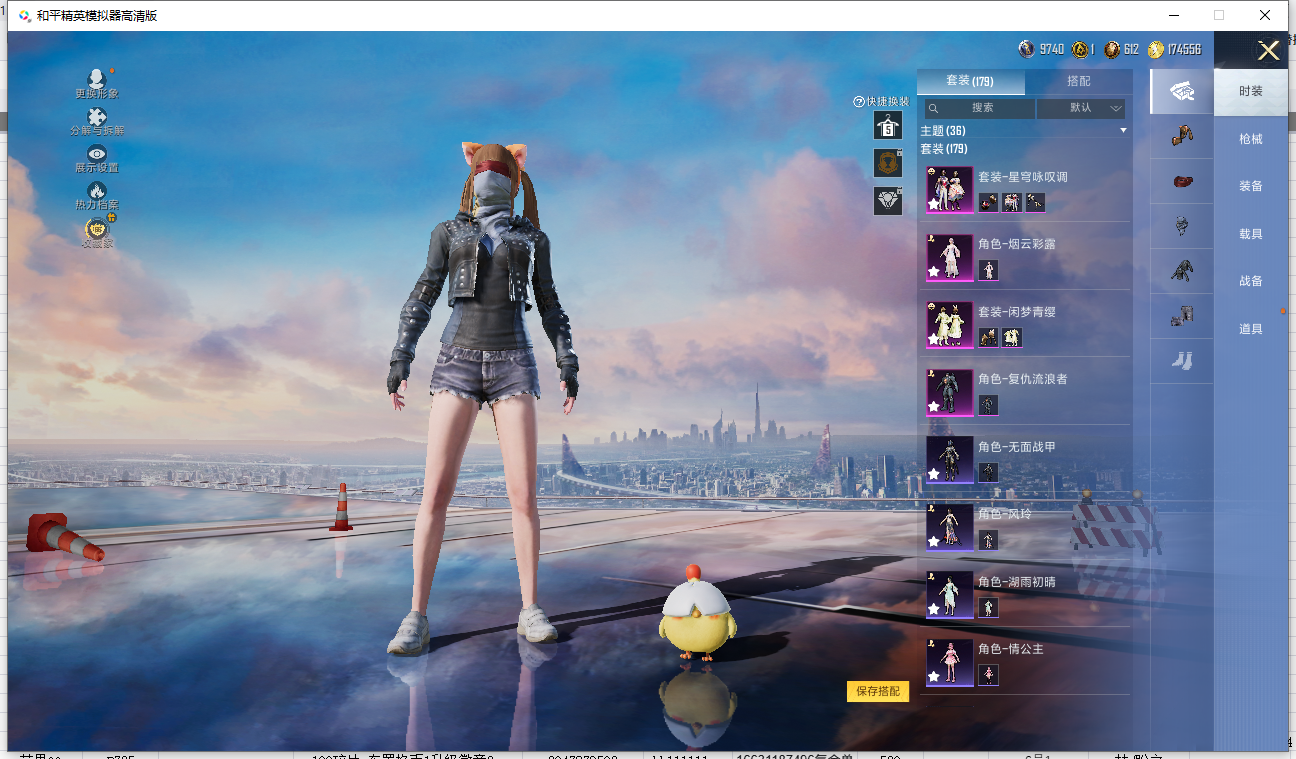Toggle favorite star on 套装-星穹咏叹调
The image size is (1296, 759).
point(934,204)
